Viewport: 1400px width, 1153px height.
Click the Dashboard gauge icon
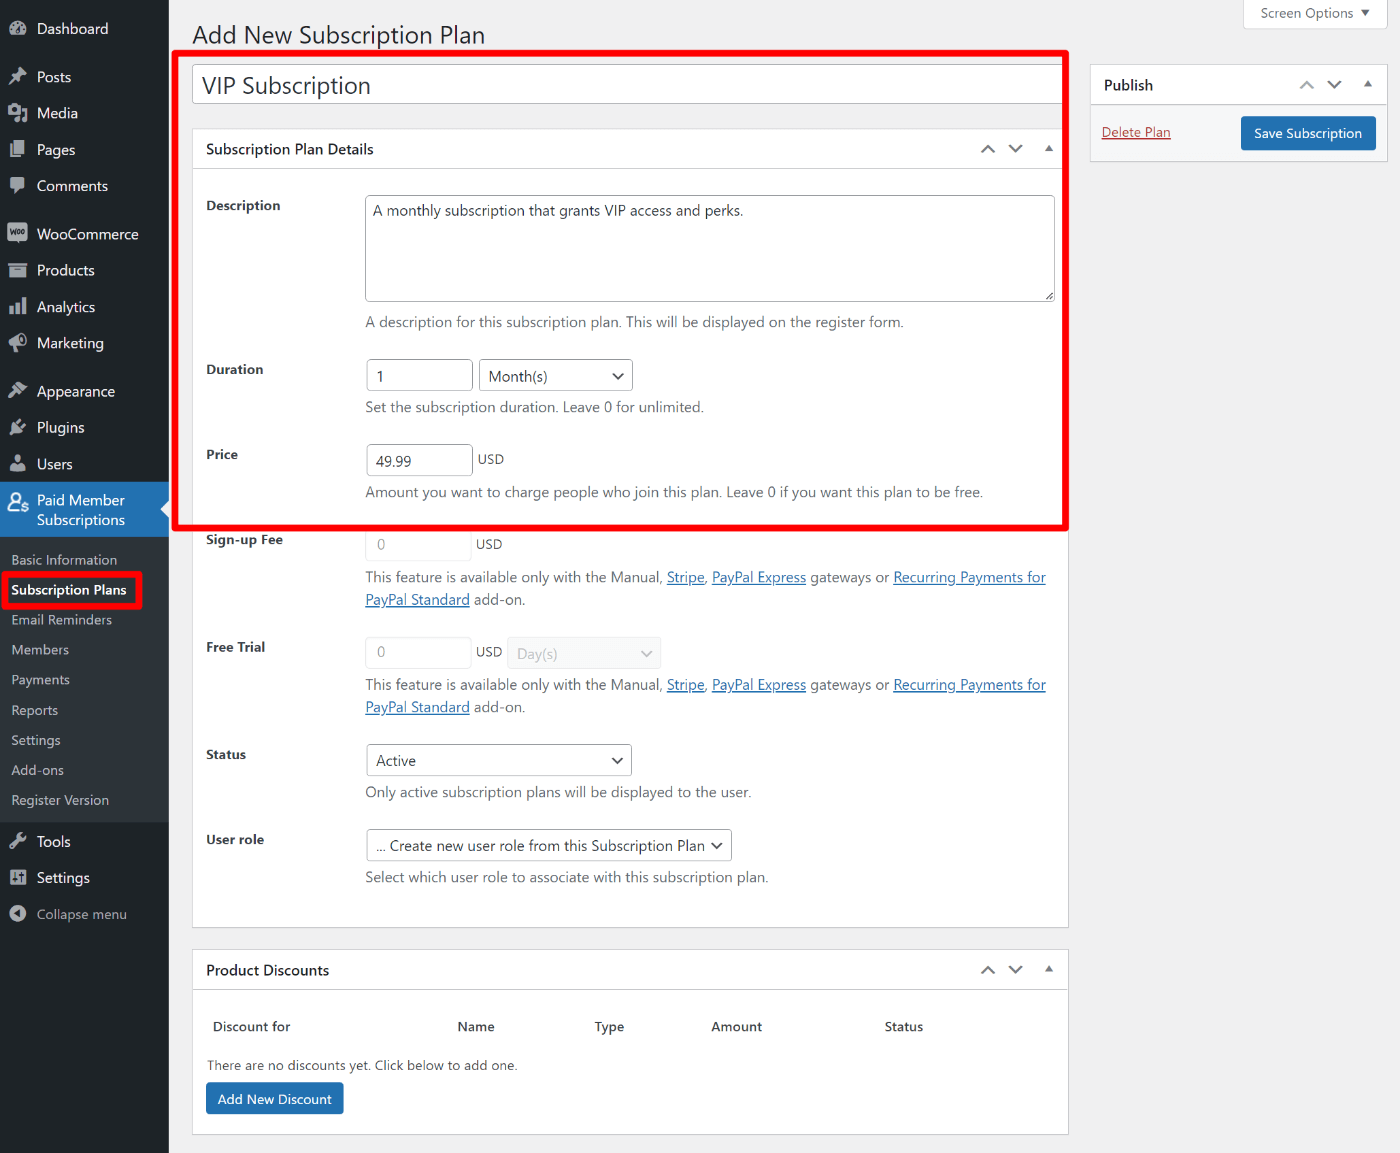(18, 29)
